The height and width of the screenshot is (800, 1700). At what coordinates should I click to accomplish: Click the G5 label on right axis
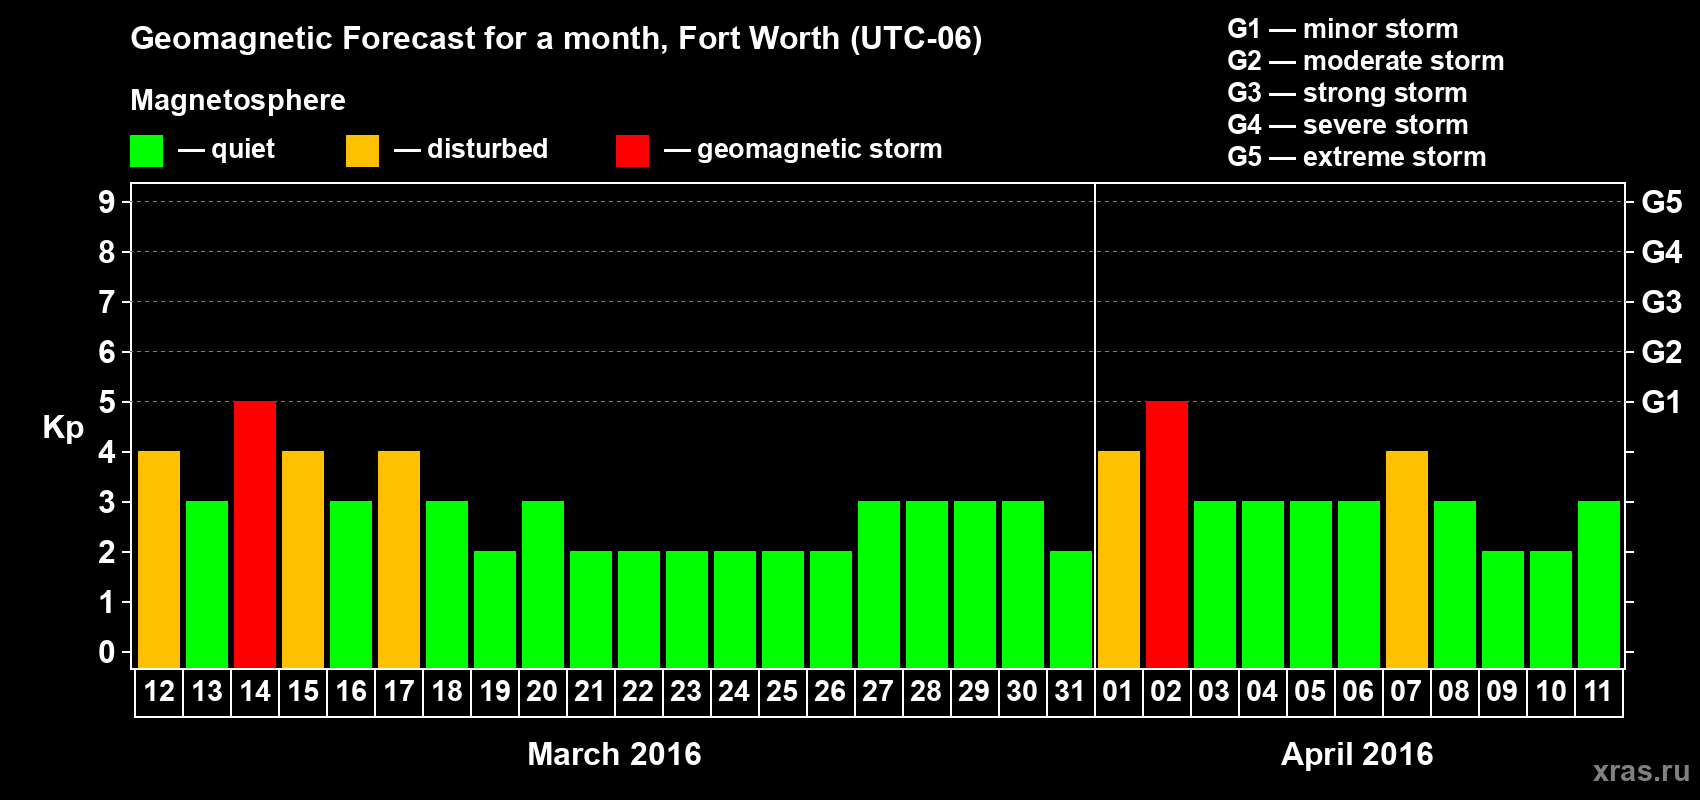1661,202
